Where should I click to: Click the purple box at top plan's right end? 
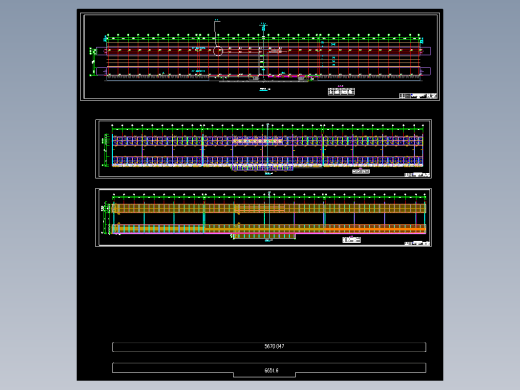click(x=425, y=51)
